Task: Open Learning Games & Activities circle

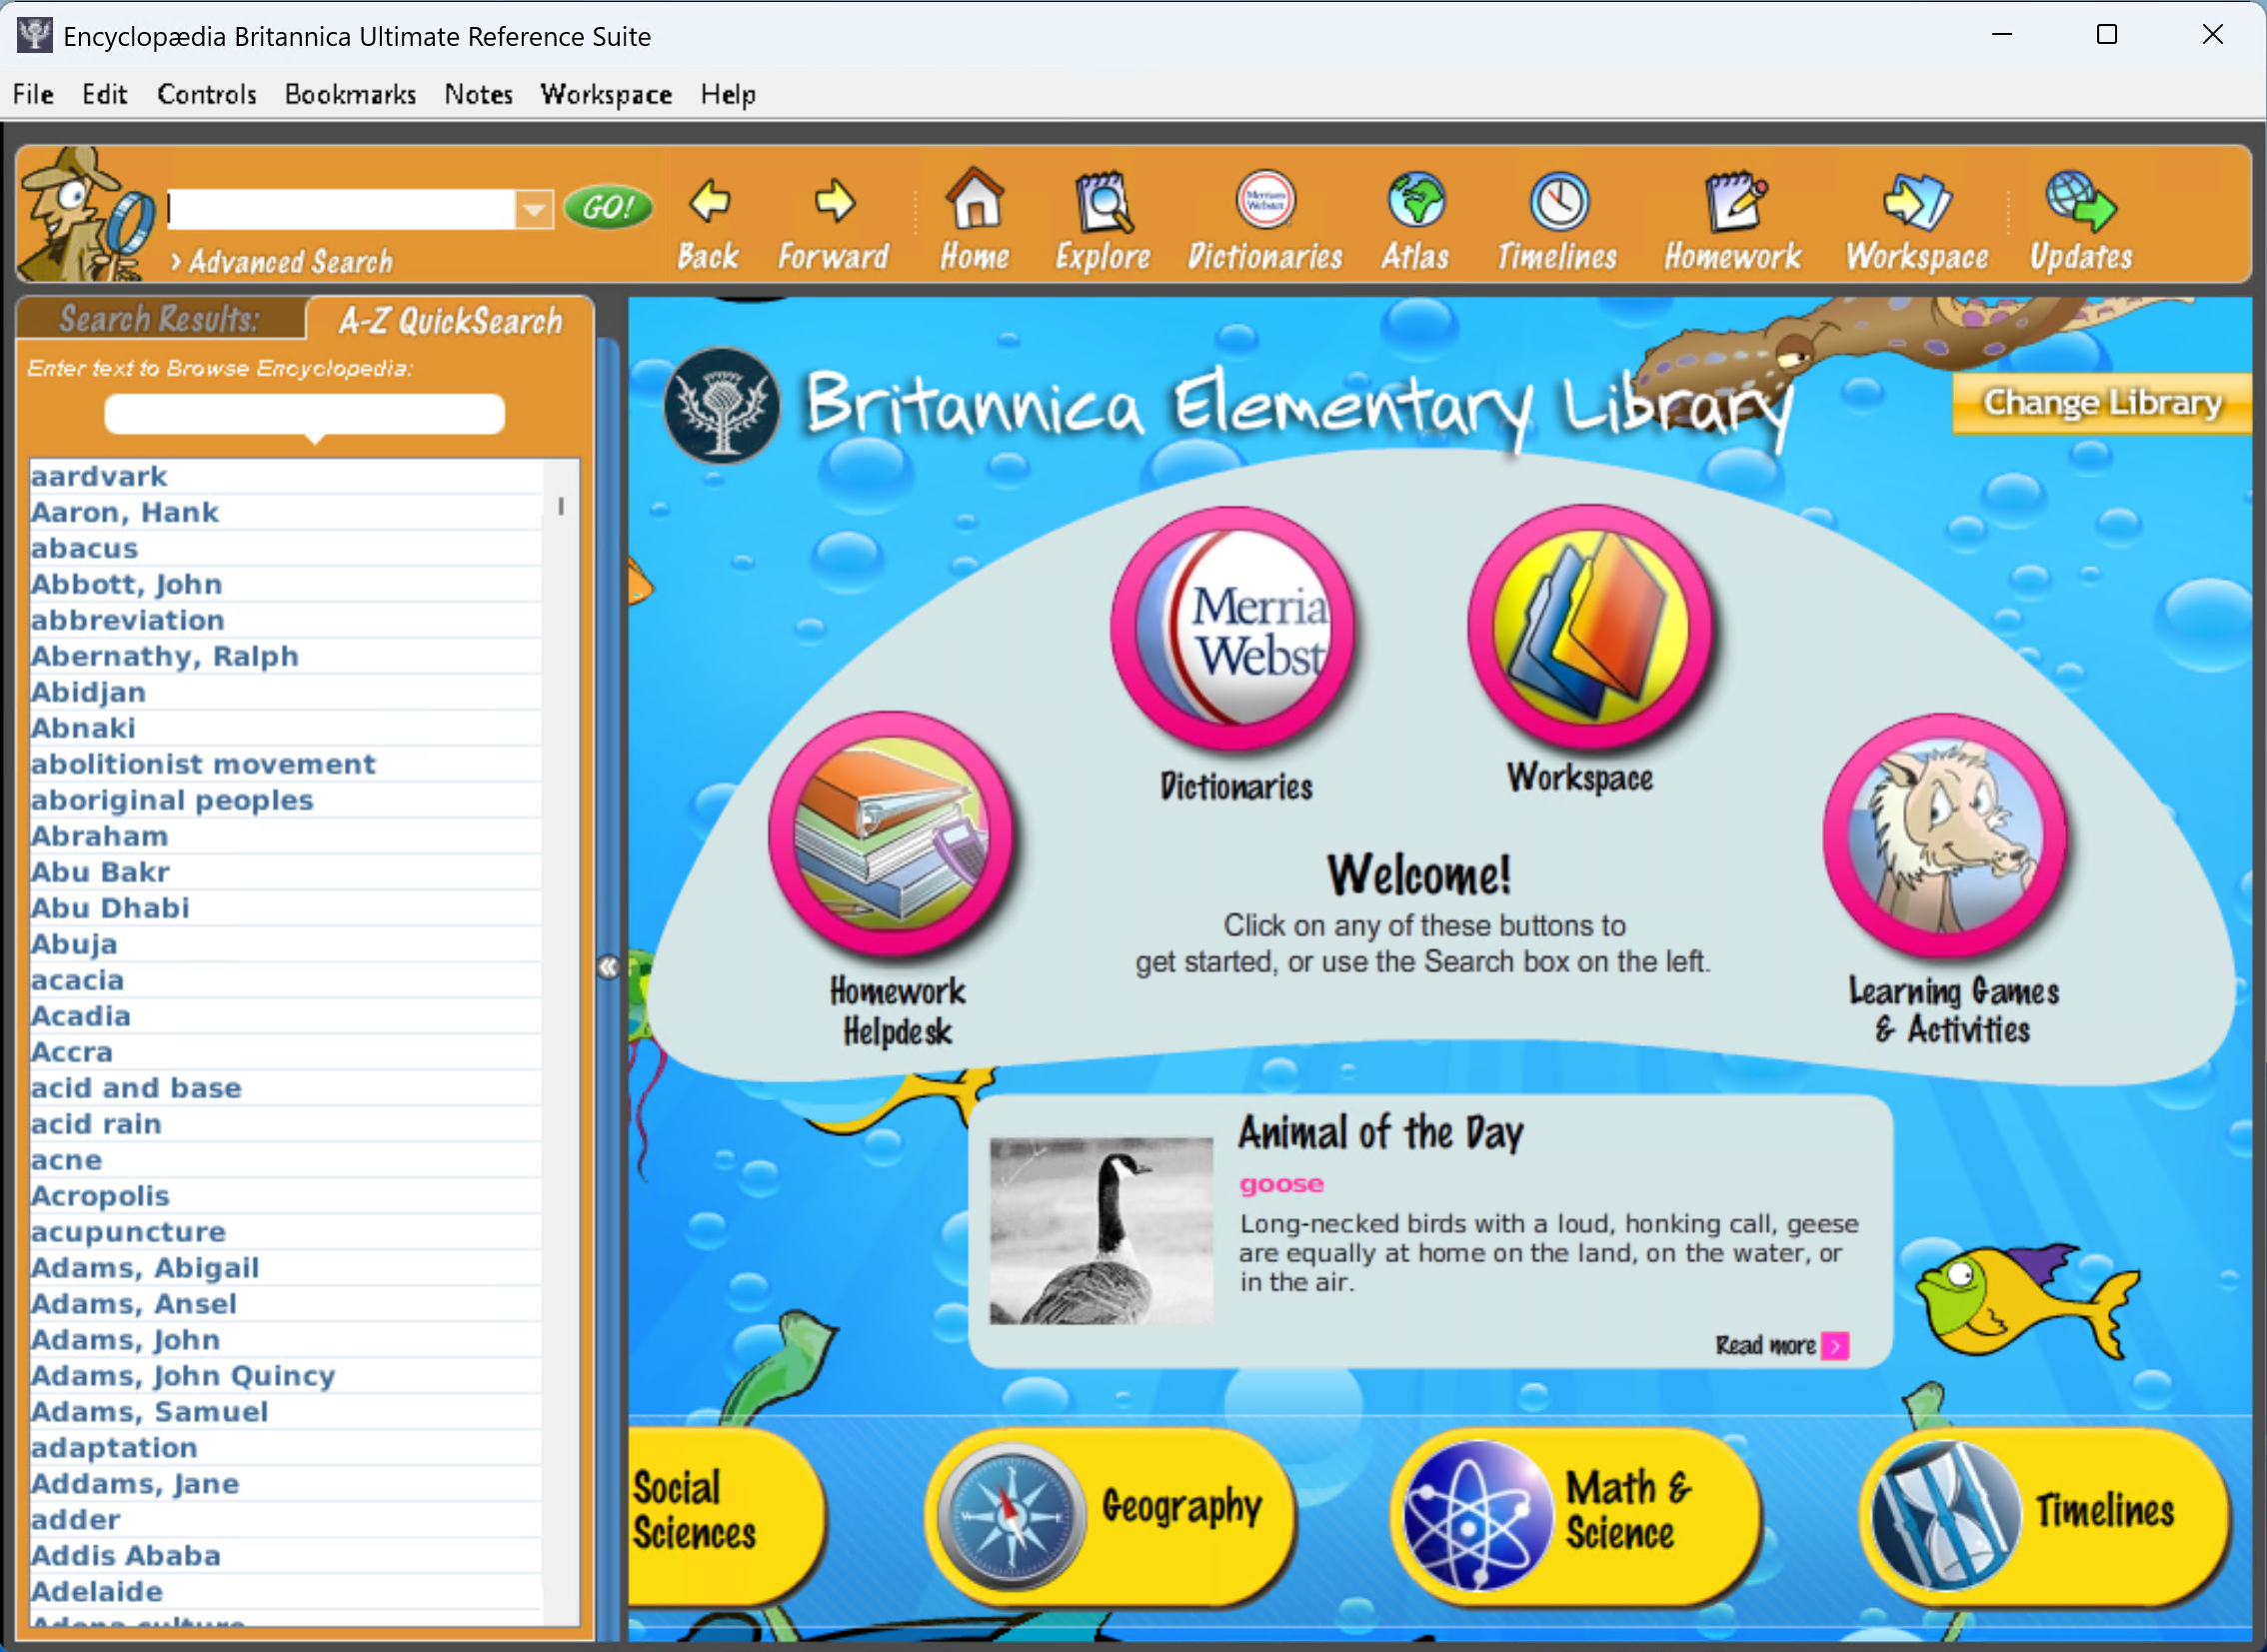Action: [x=1945, y=835]
